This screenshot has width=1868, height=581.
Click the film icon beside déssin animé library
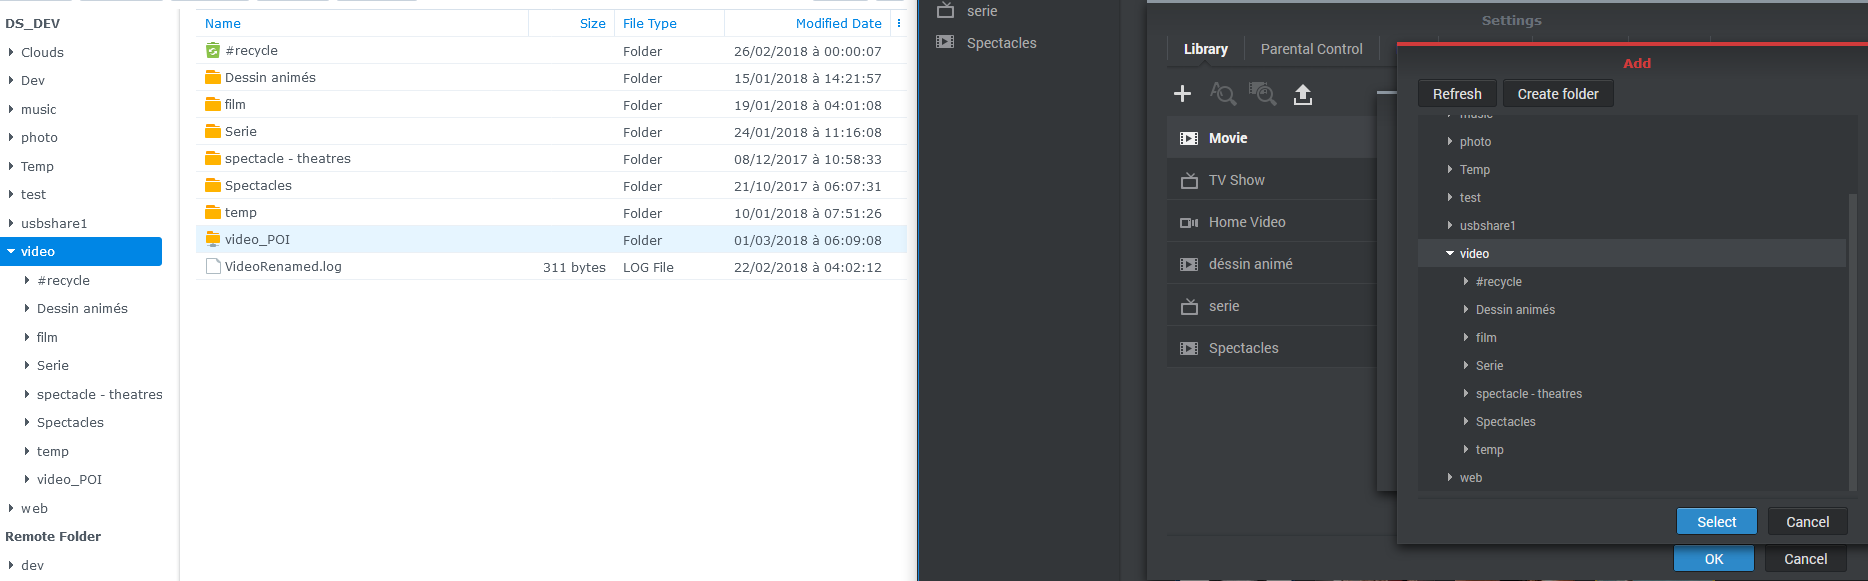point(1189,265)
